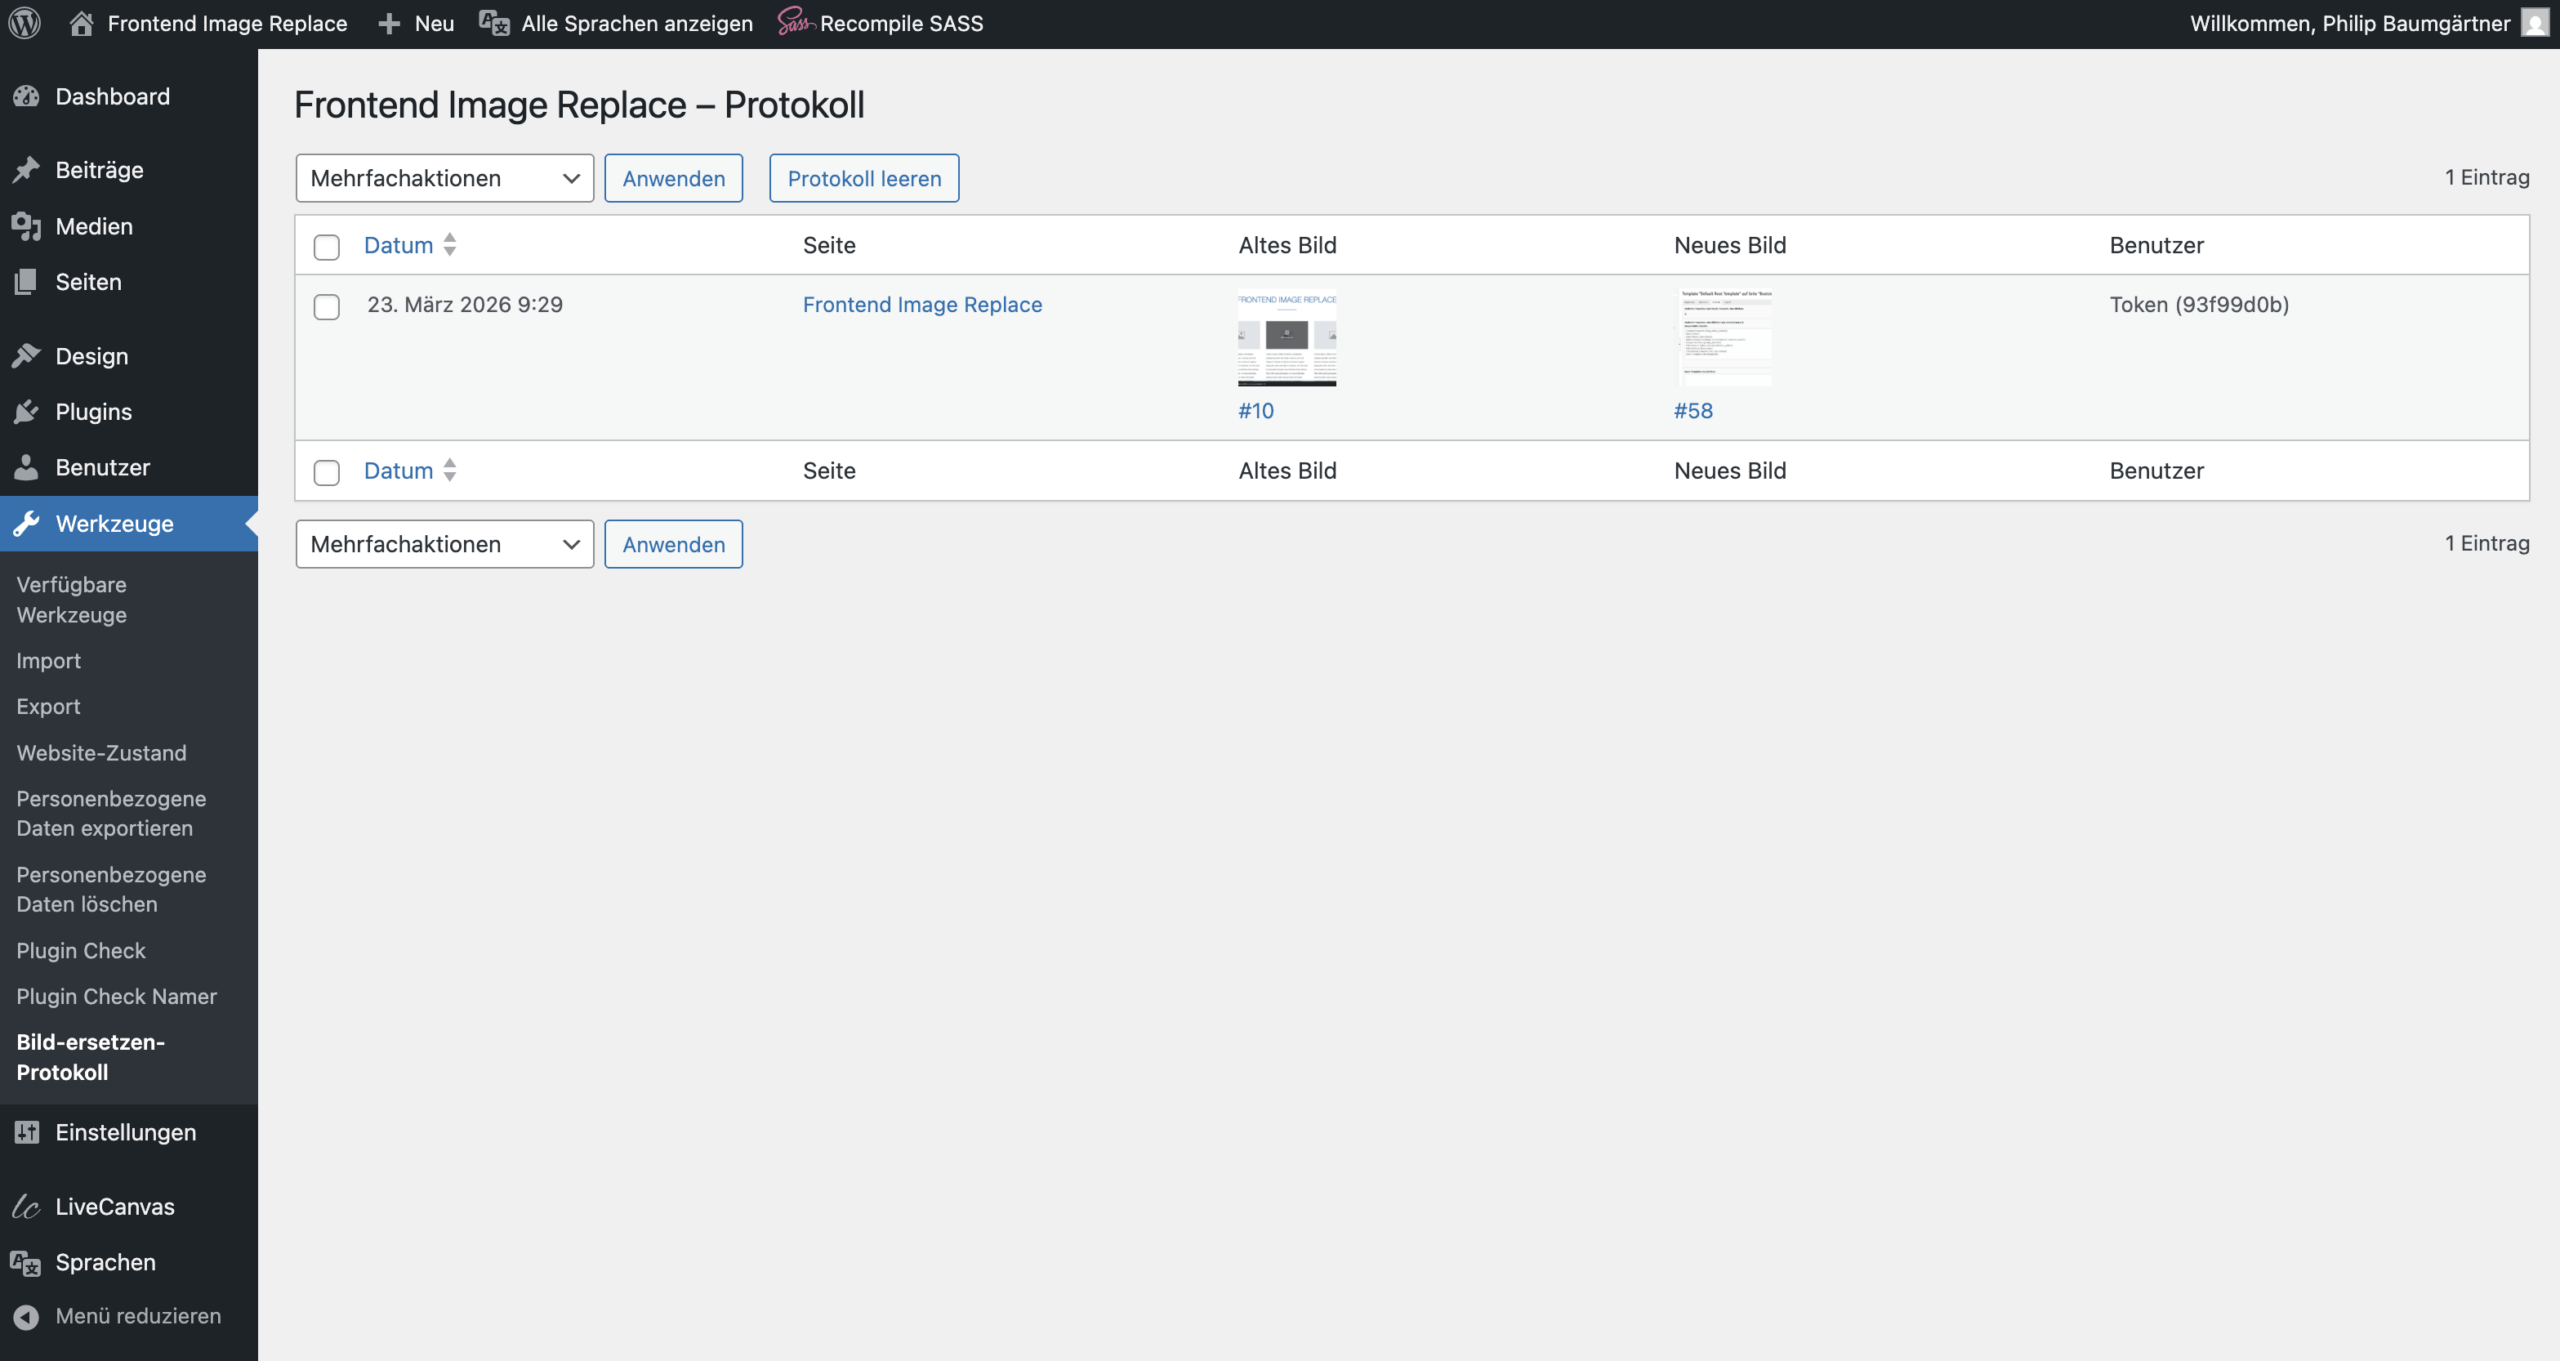
Task: Click the home icon beside the site name
Action: point(81,23)
